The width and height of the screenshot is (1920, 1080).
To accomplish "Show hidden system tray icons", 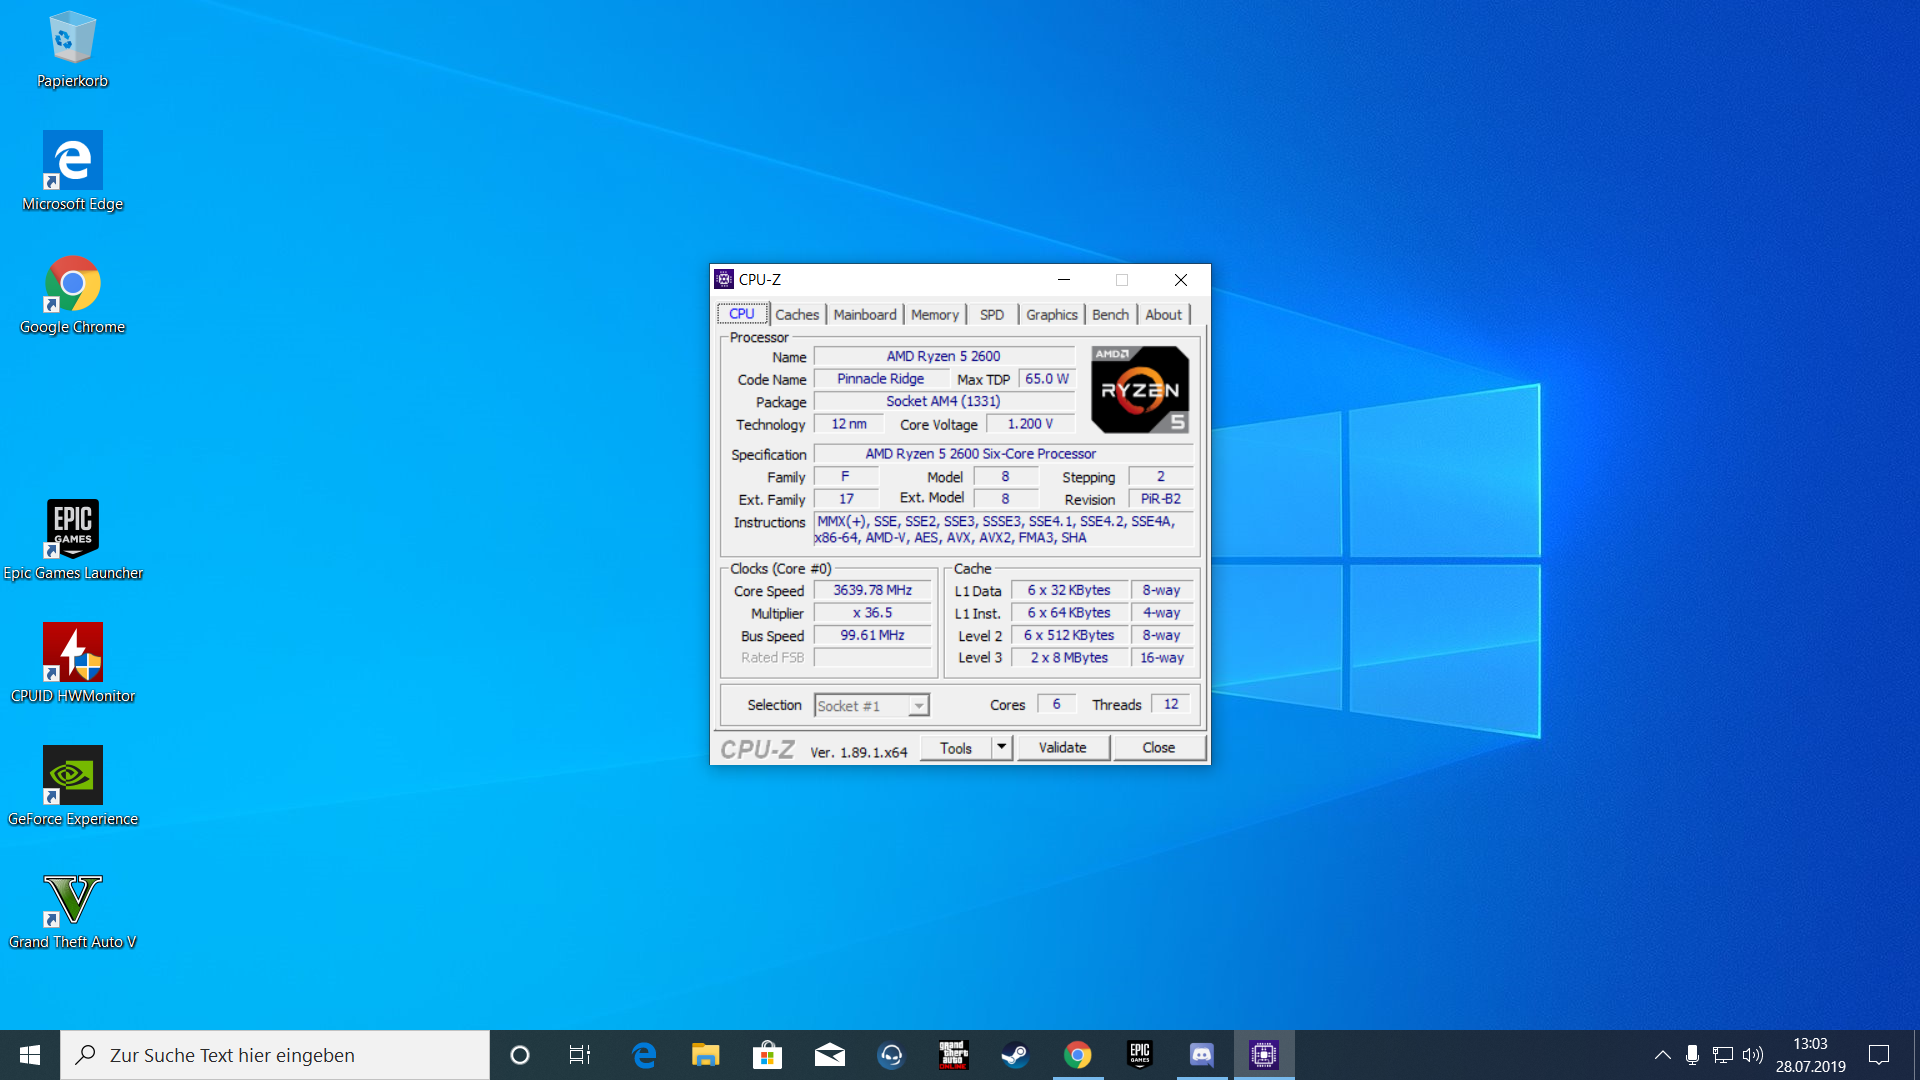I will pyautogui.click(x=1662, y=1055).
